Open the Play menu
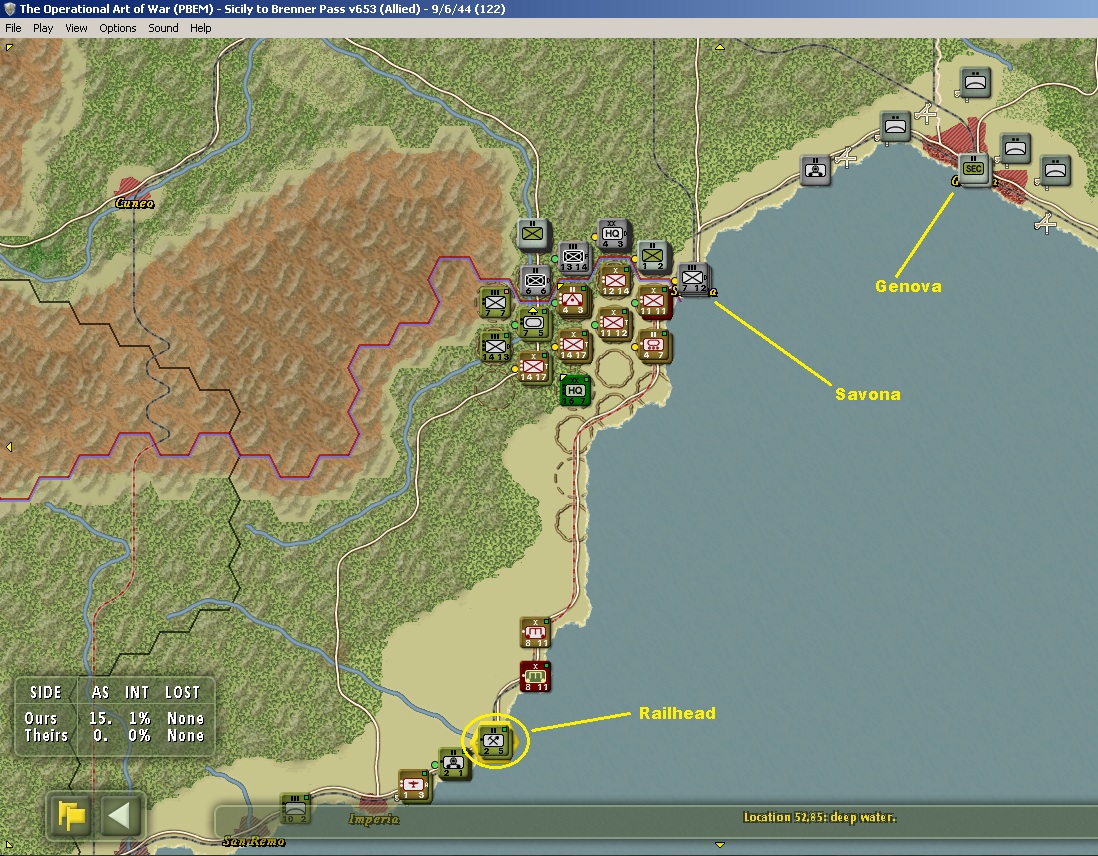Viewport: 1098px width, 856px height. pyautogui.click(x=43, y=28)
